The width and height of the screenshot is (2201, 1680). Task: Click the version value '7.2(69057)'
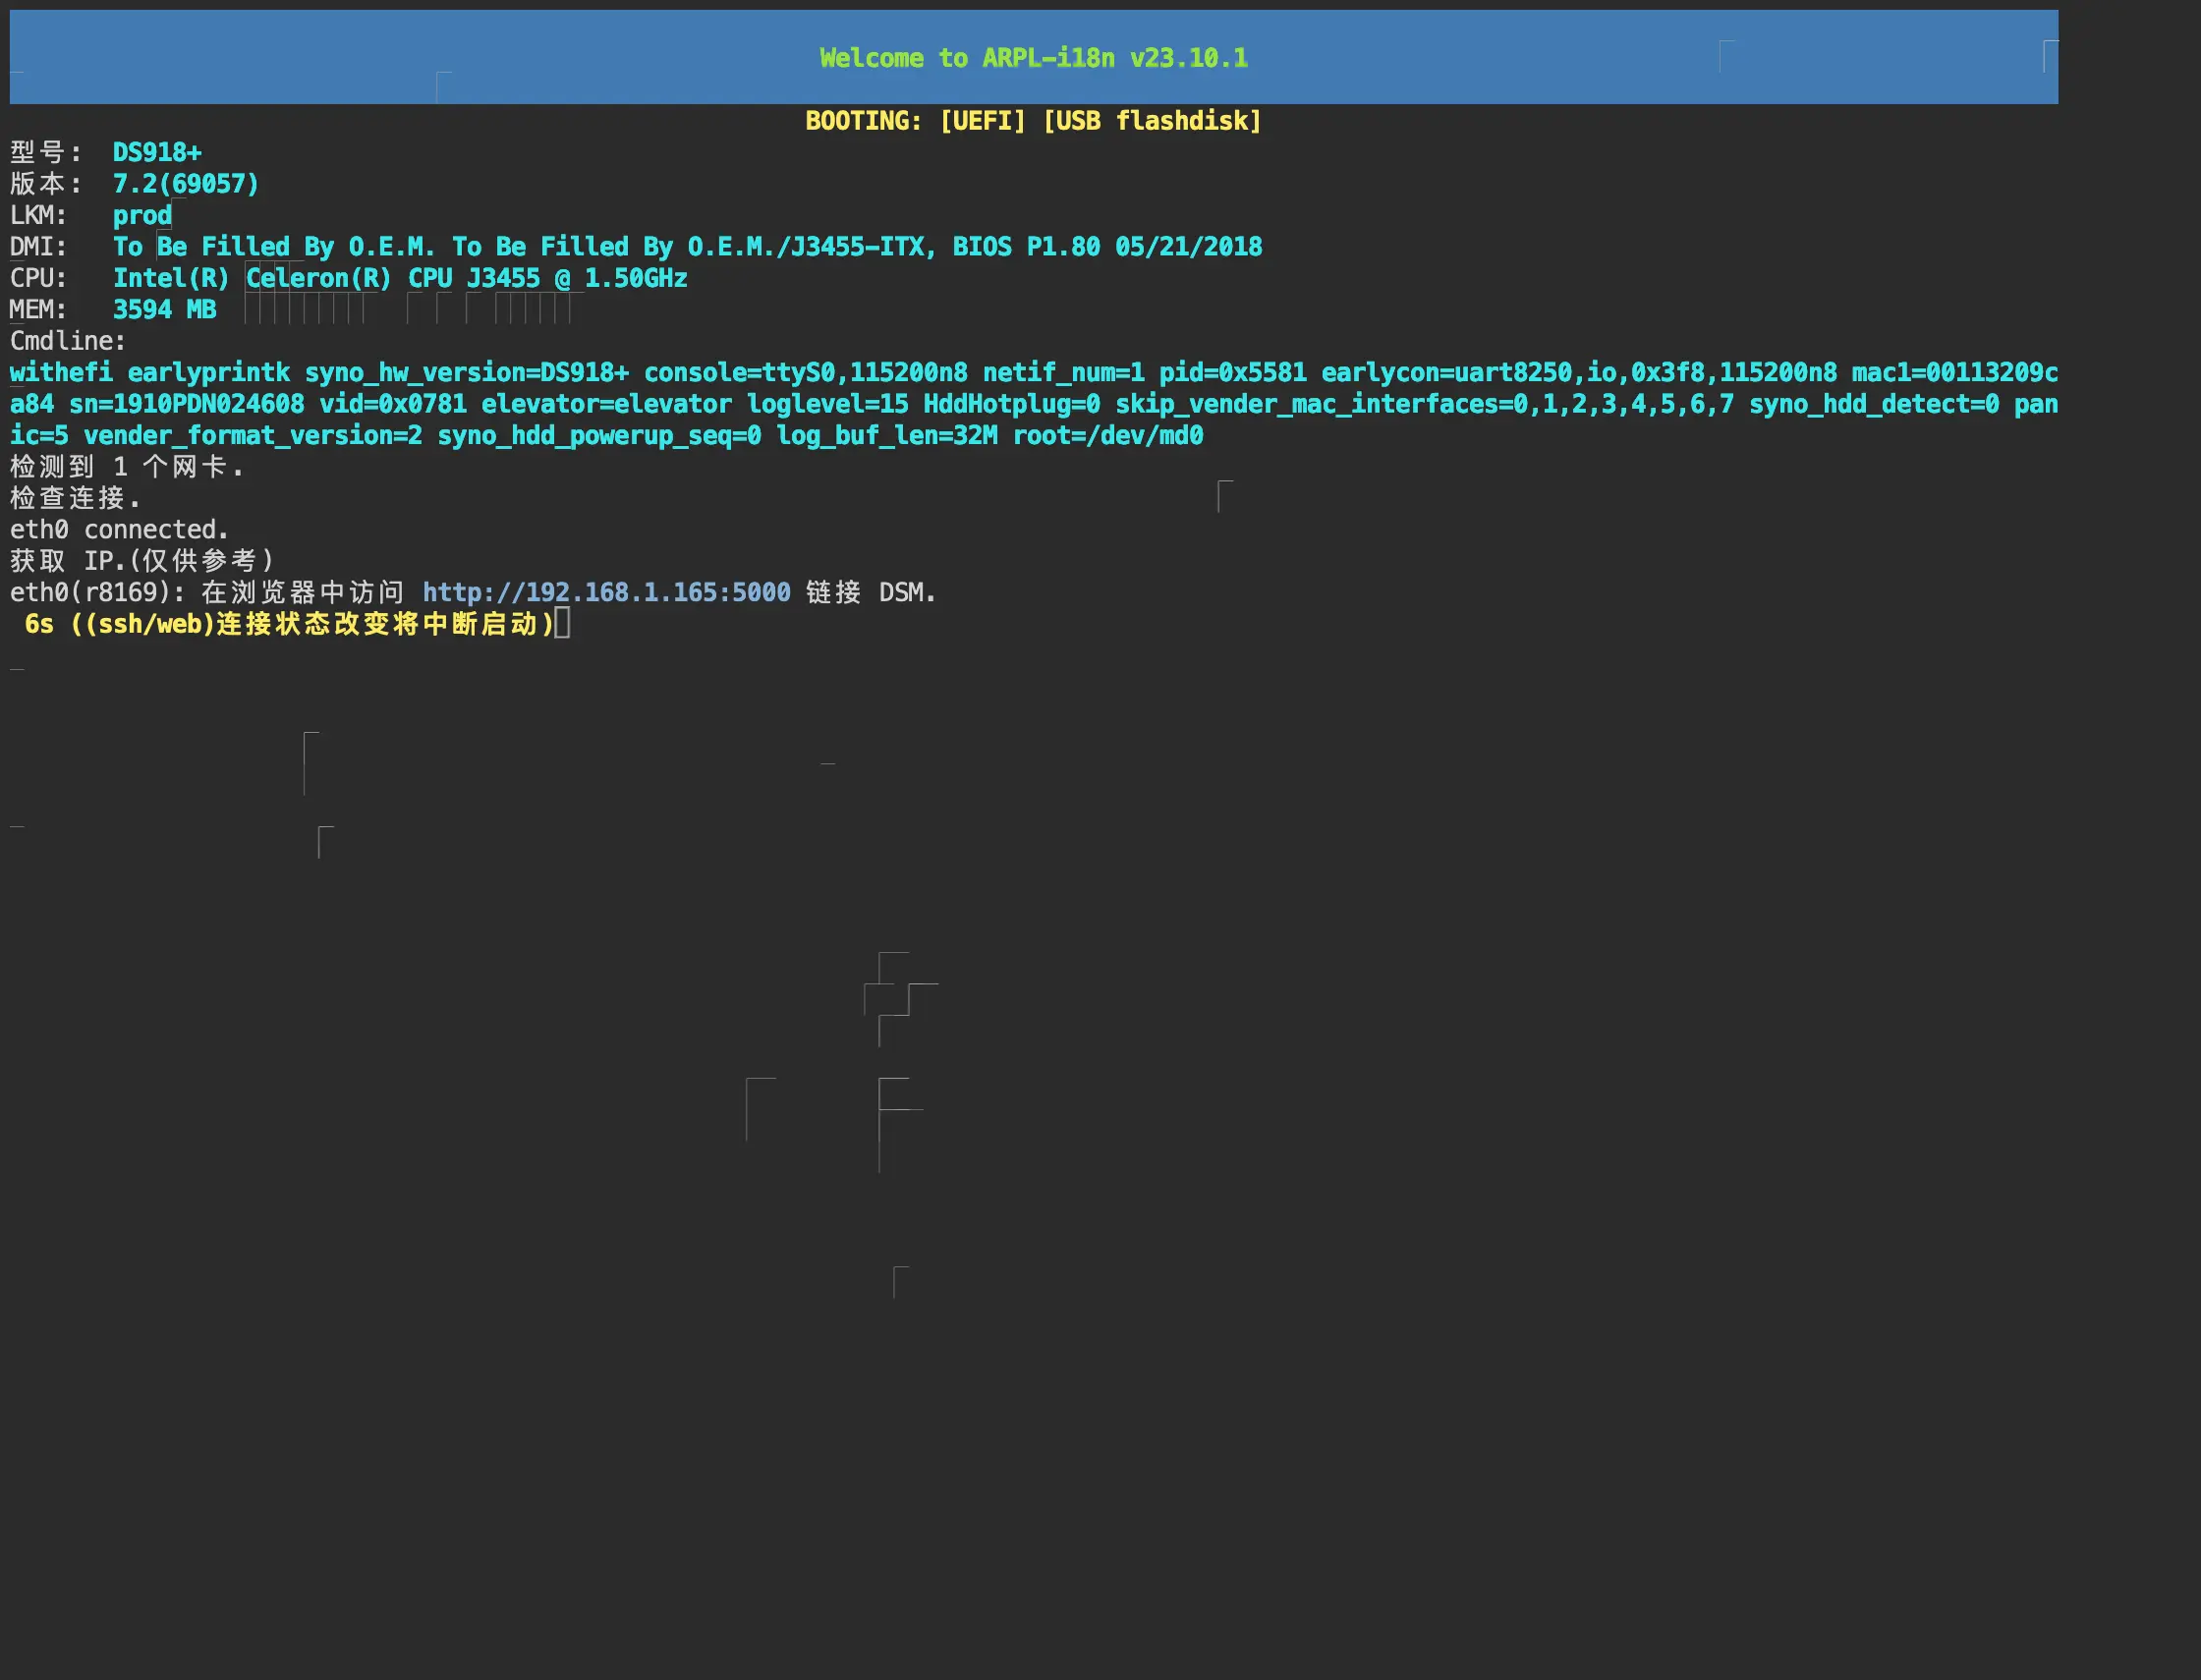tap(186, 184)
